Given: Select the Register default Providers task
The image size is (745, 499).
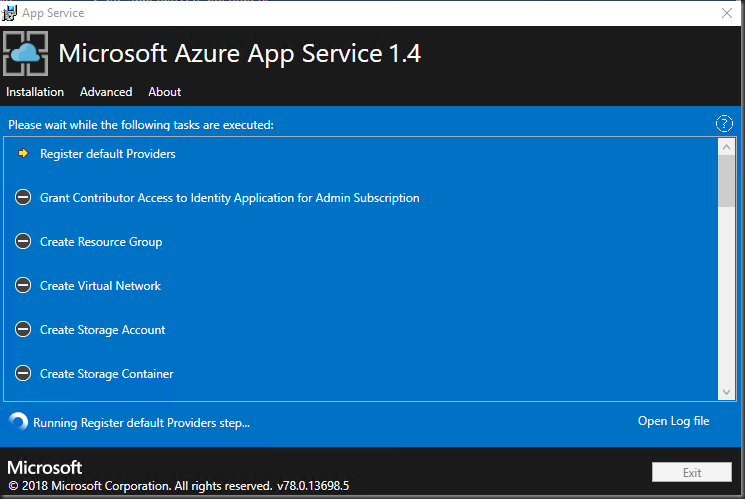Looking at the screenshot, I should tap(108, 154).
